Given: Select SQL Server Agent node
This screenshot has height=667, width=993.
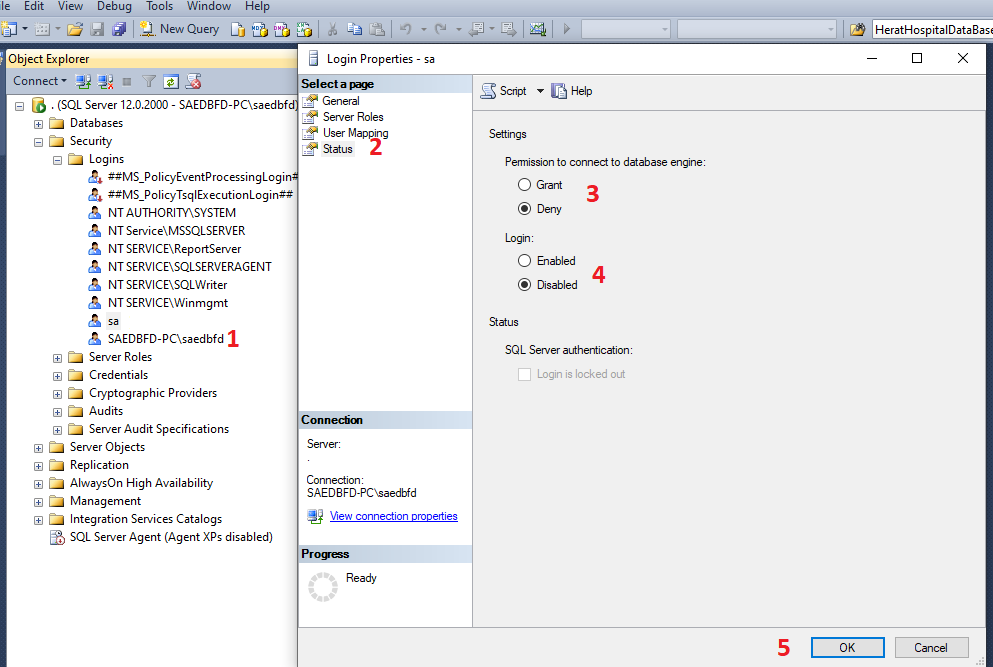Looking at the screenshot, I should (171, 537).
